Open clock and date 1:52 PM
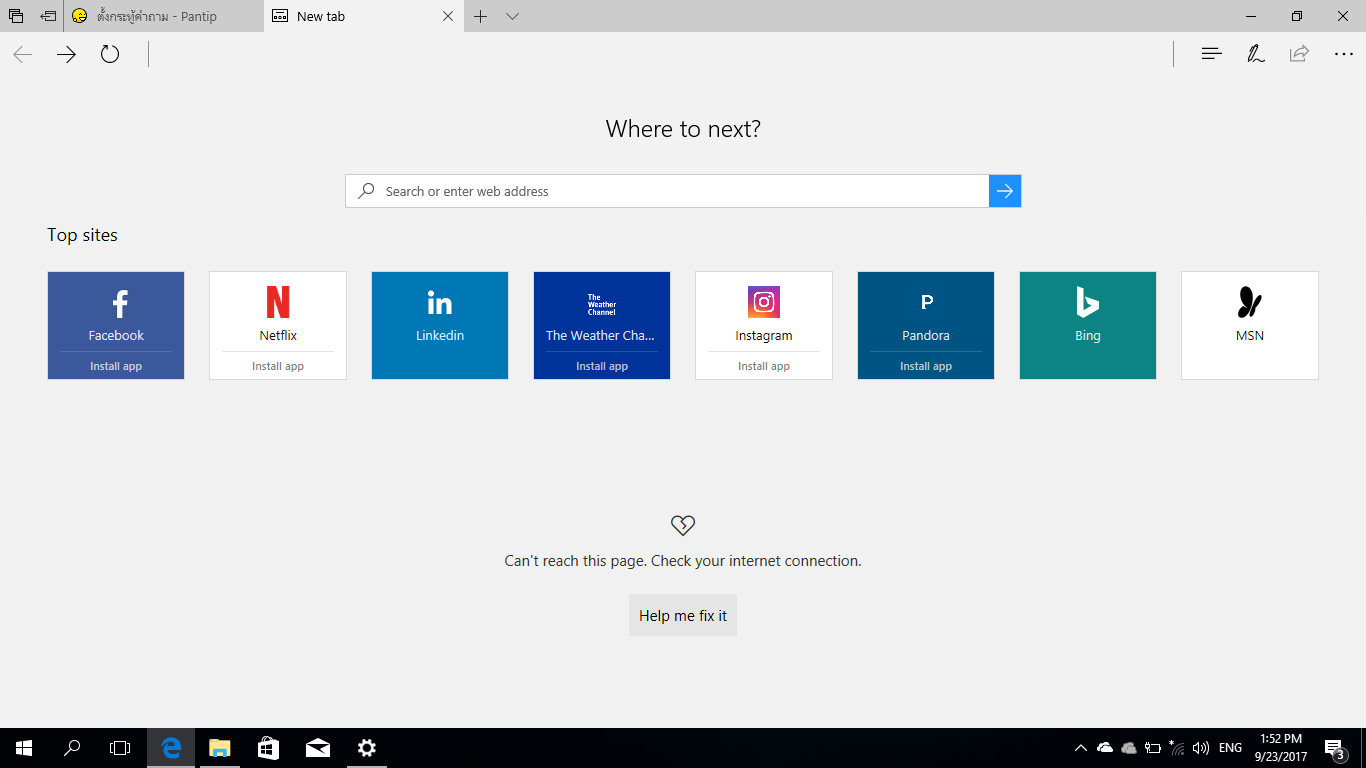 point(1281,748)
